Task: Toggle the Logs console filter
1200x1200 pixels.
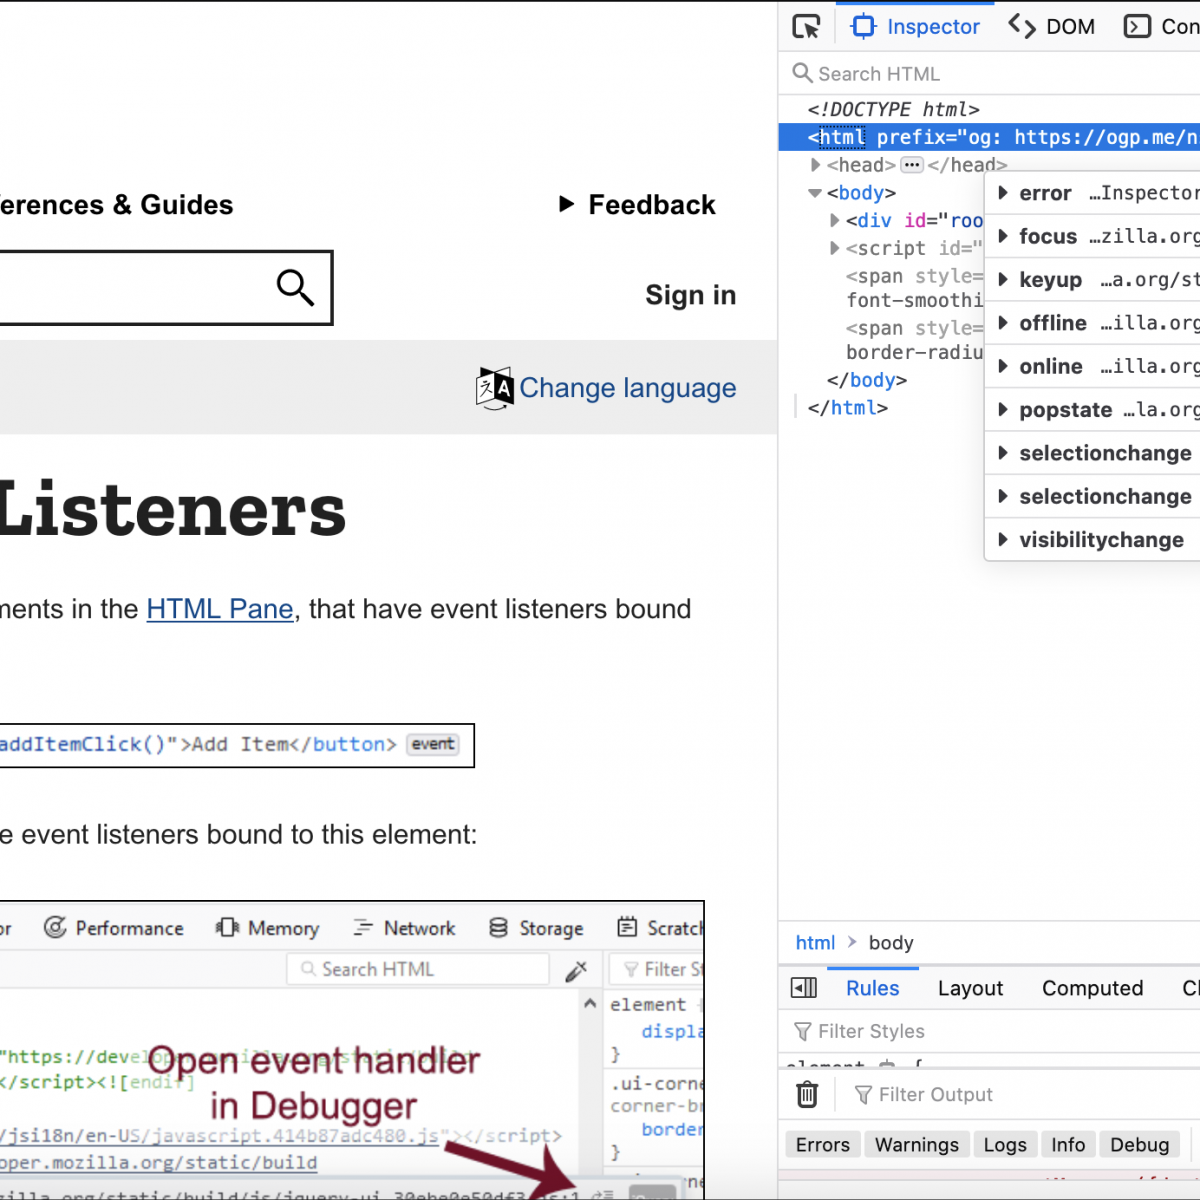Action: coord(1005,1144)
